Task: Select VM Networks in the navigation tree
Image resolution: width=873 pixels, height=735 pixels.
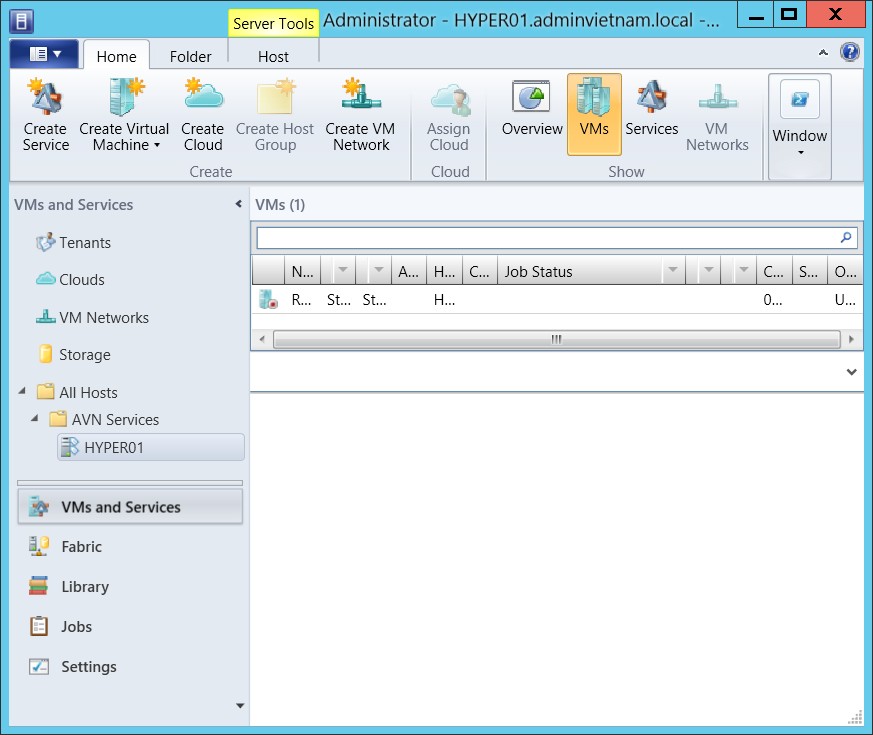Action: tap(92, 317)
